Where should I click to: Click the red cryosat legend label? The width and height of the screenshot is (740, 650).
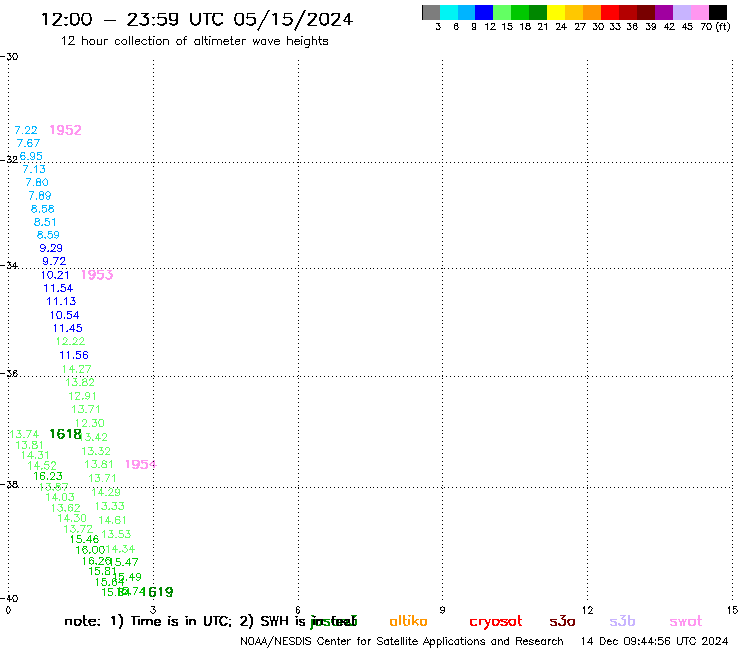(496, 622)
